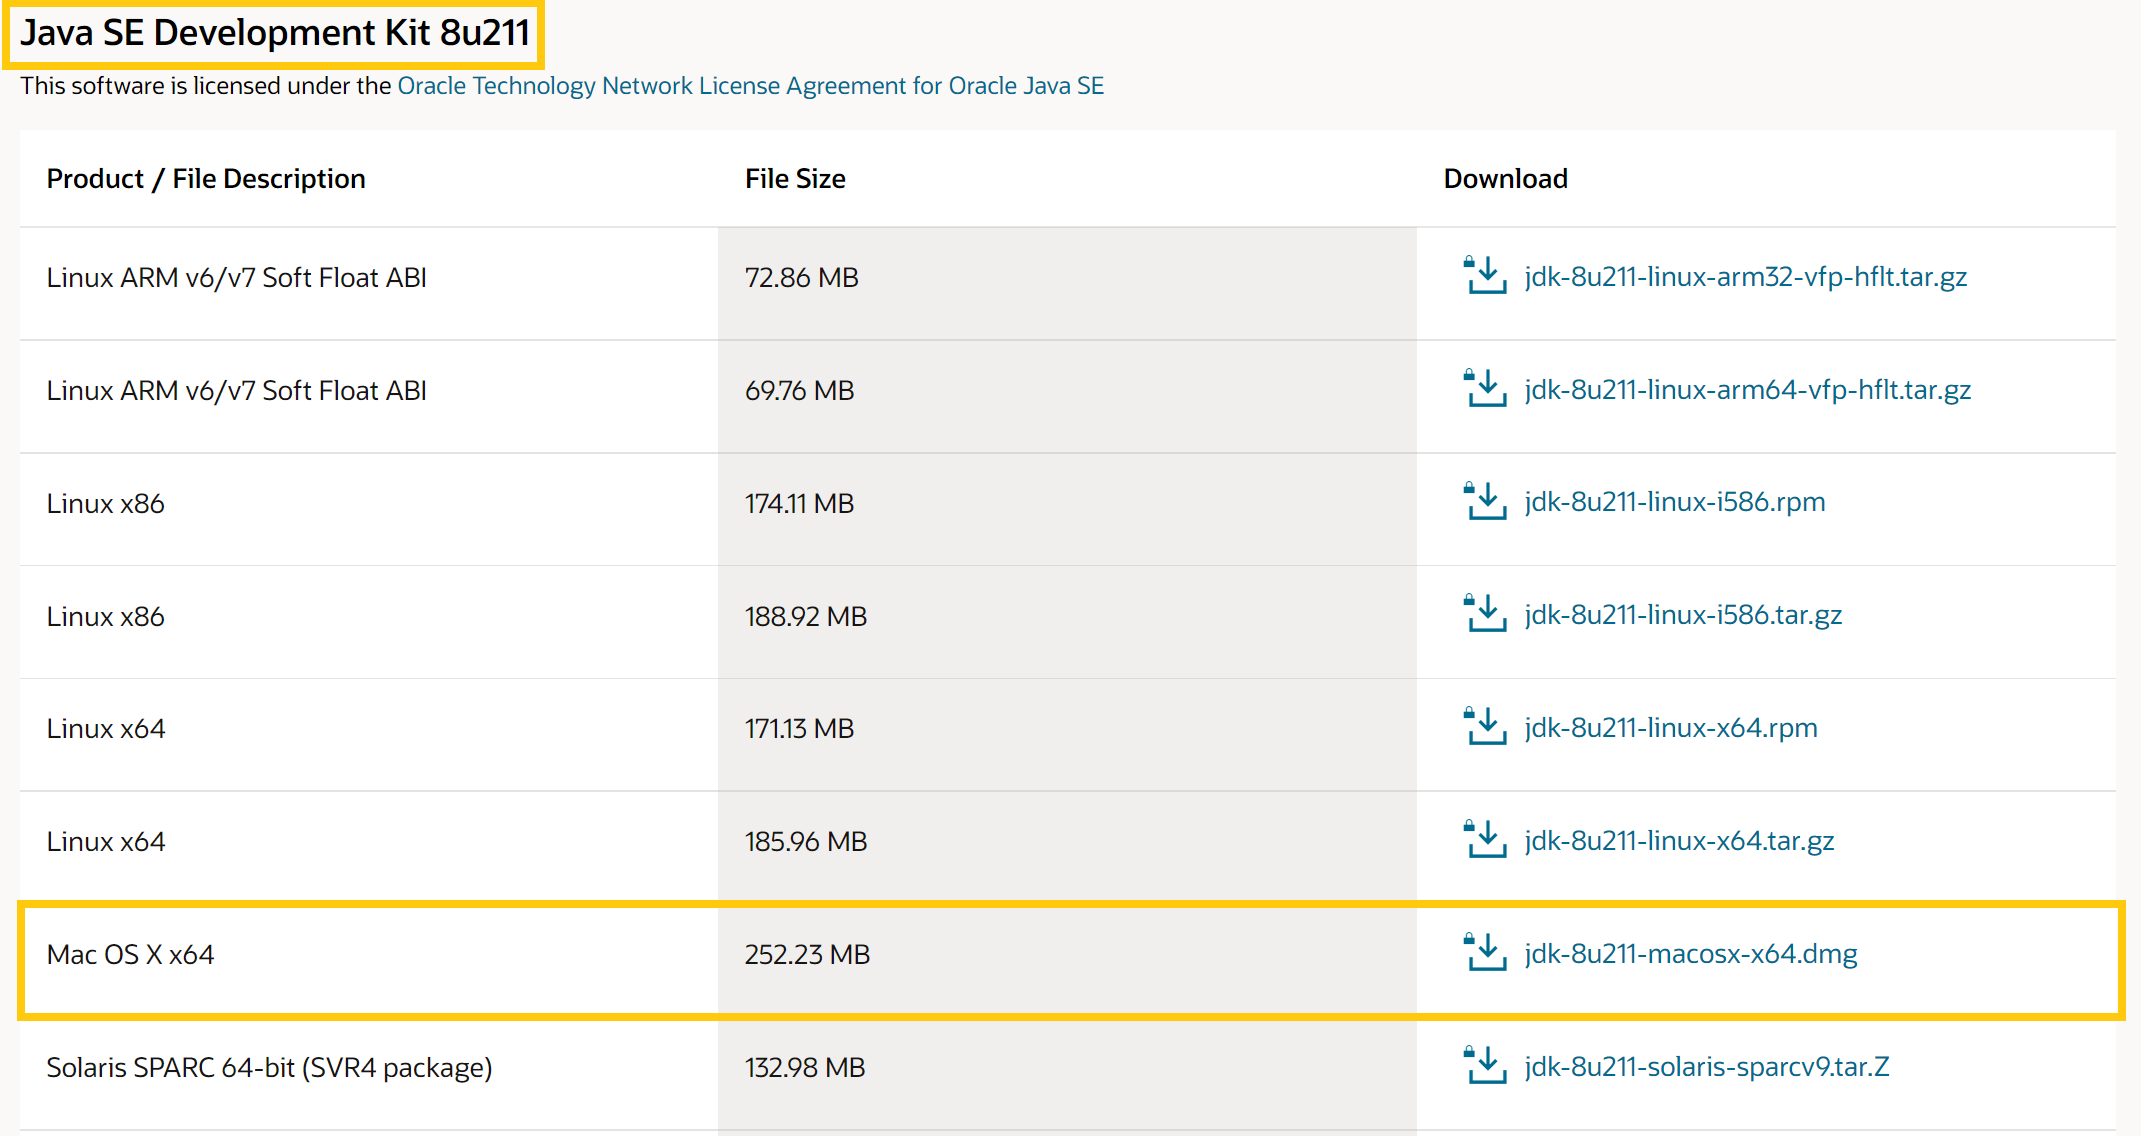Click download icon for jdk-8u211-linux-x64.rpm
Screen dimensions: 2141x1136
coord(1485,726)
